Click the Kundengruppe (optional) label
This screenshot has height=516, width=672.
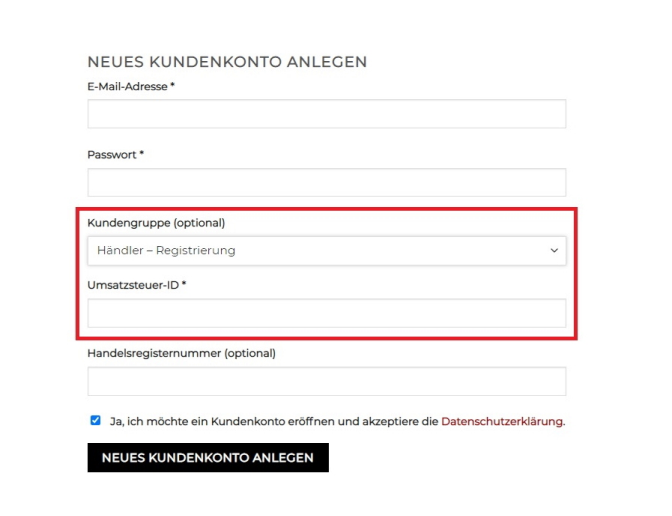click(x=156, y=223)
